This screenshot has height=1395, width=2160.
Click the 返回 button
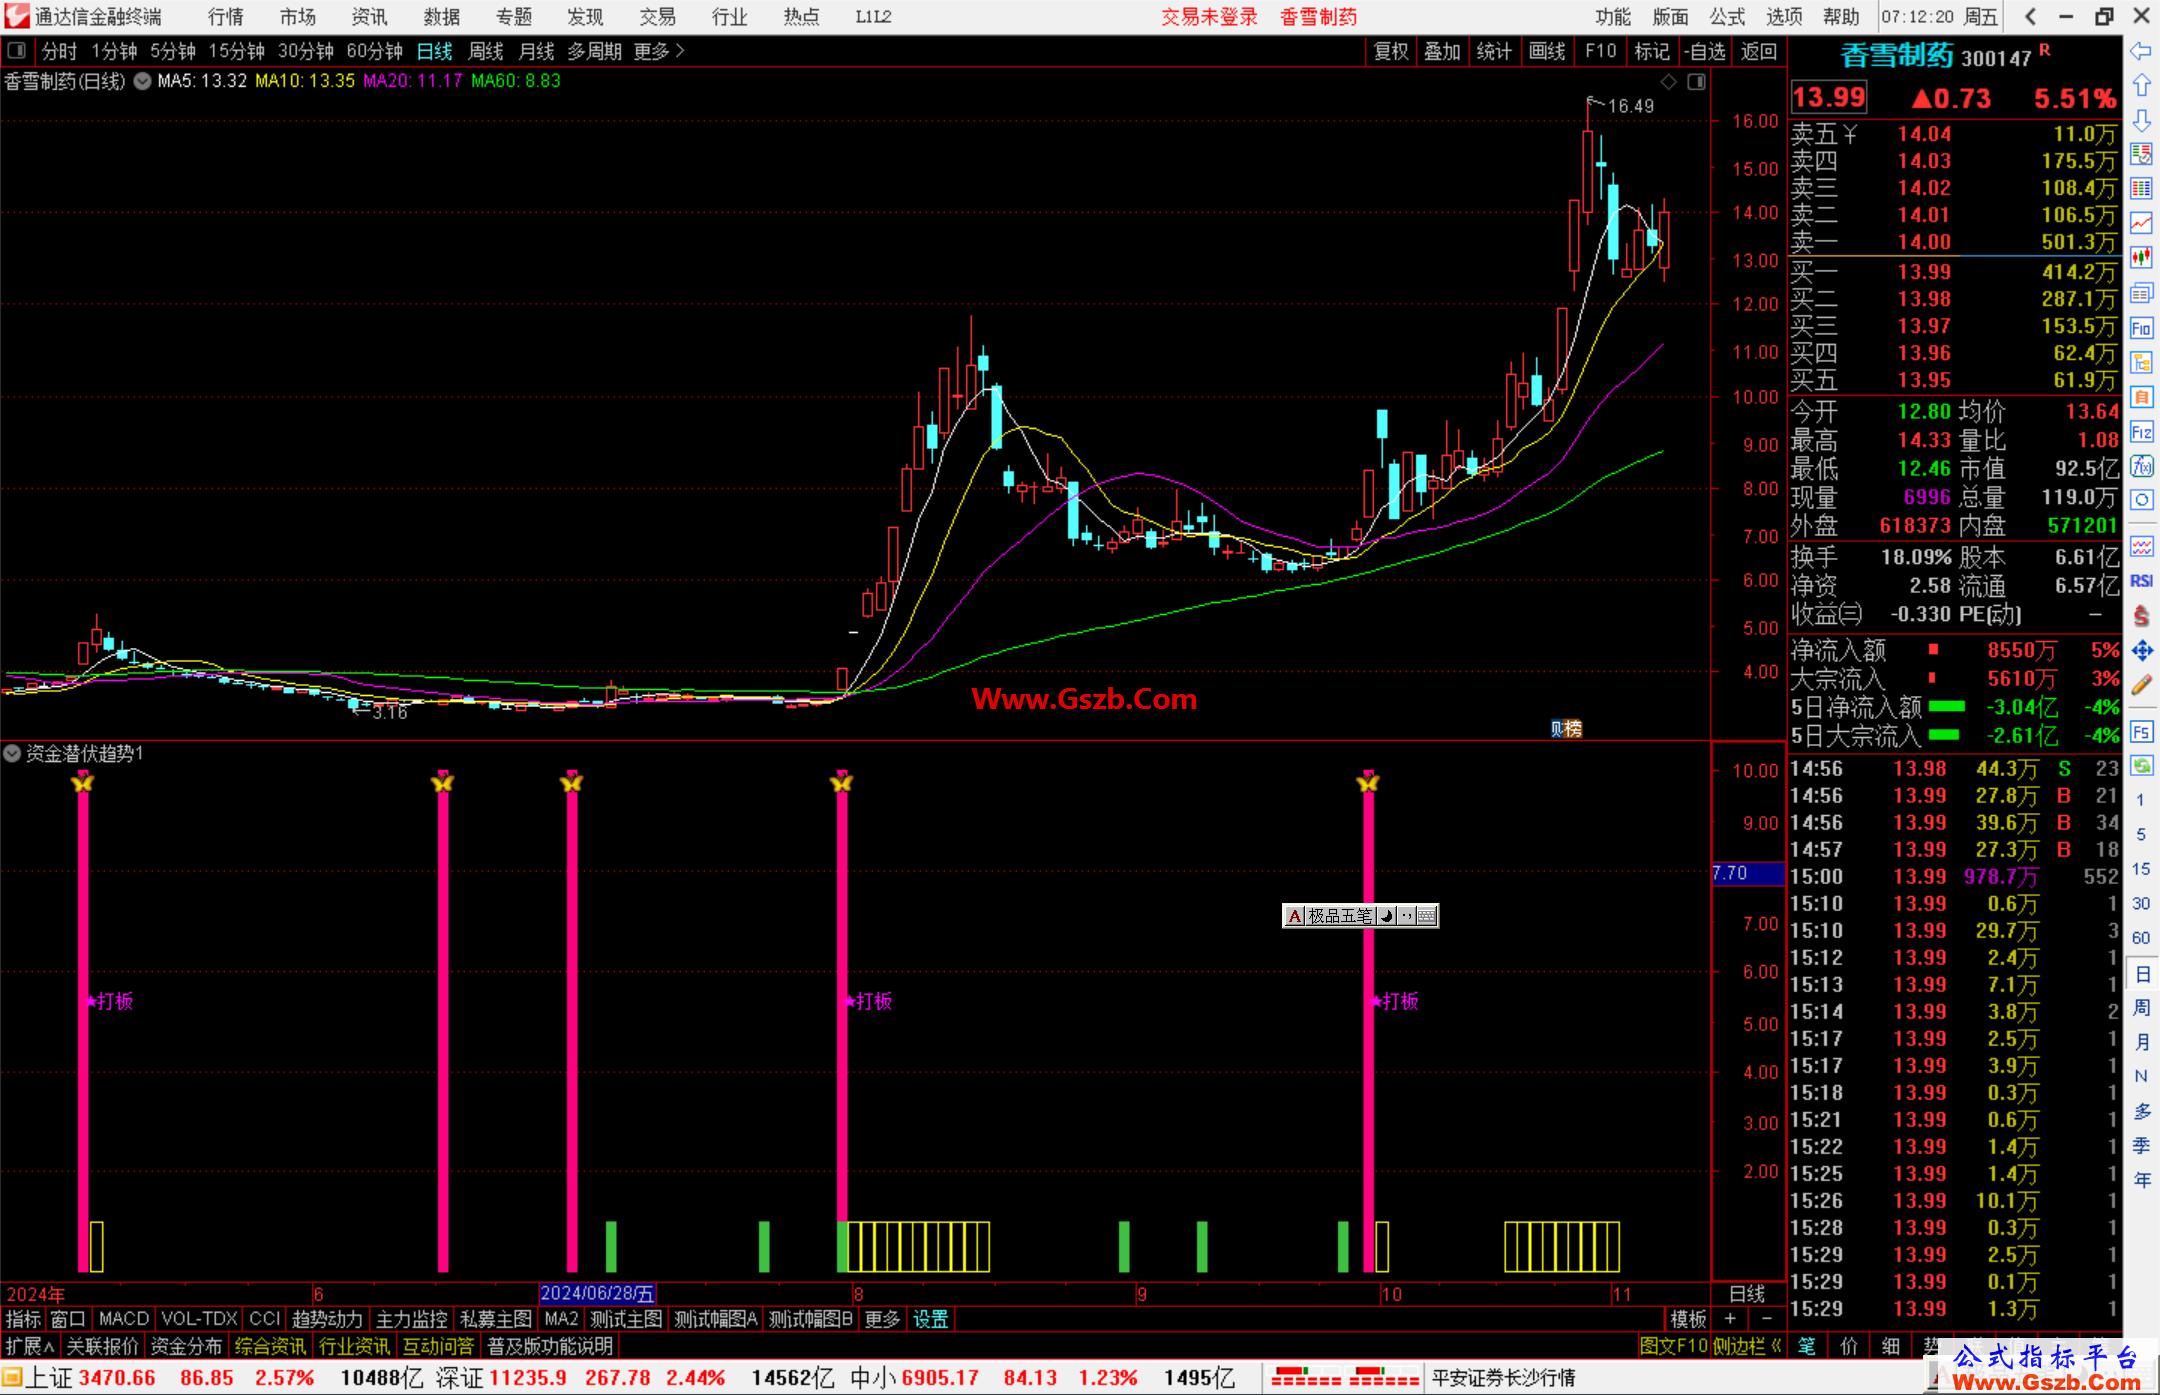1759,51
